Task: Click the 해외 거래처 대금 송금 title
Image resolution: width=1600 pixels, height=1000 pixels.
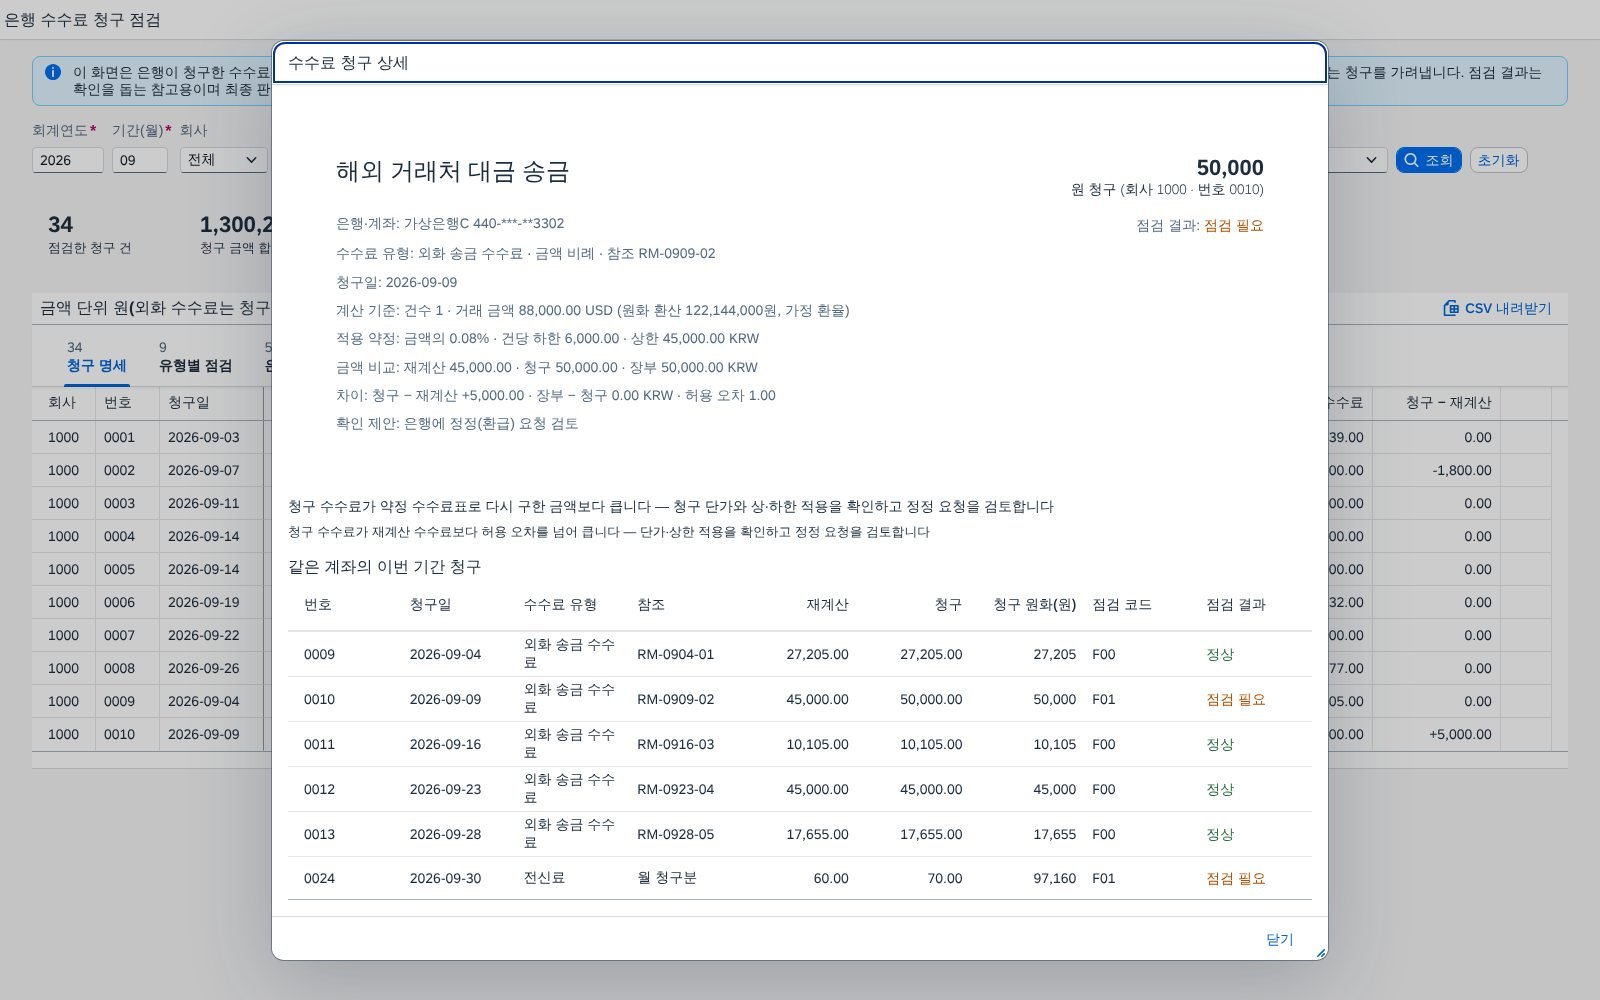Action: click(x=452, y=171)
